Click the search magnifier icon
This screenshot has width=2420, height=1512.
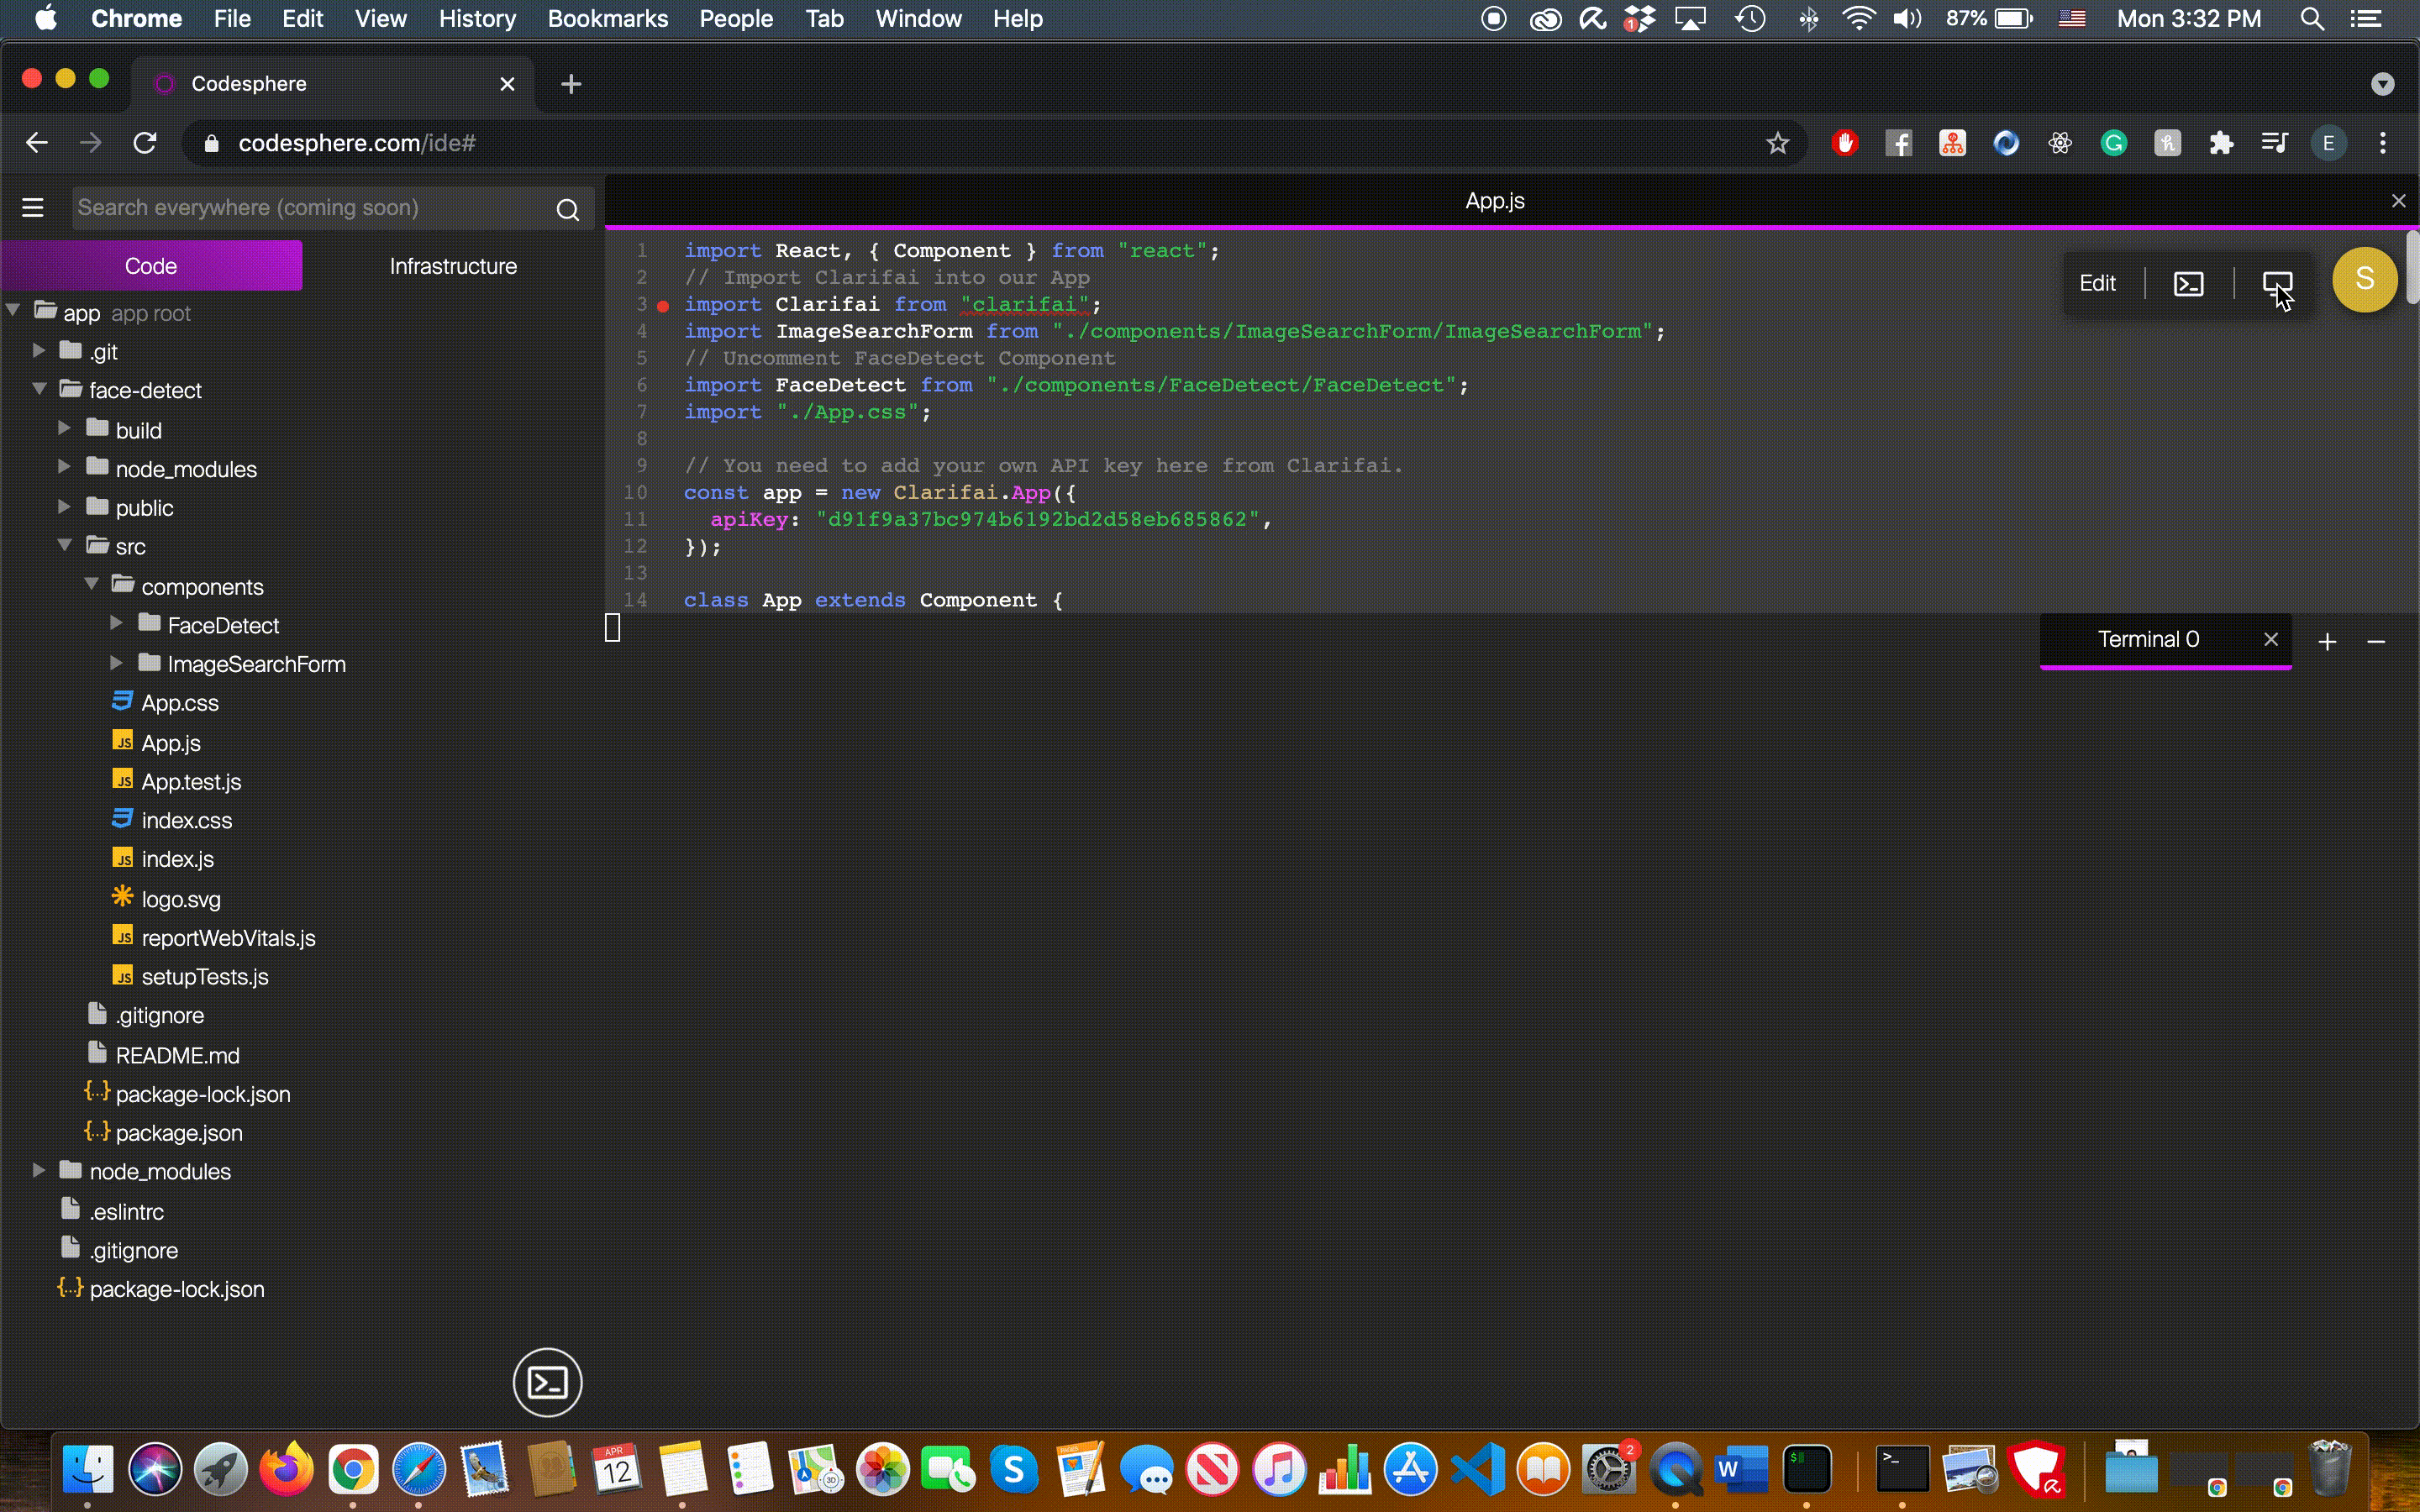point(567,209)
